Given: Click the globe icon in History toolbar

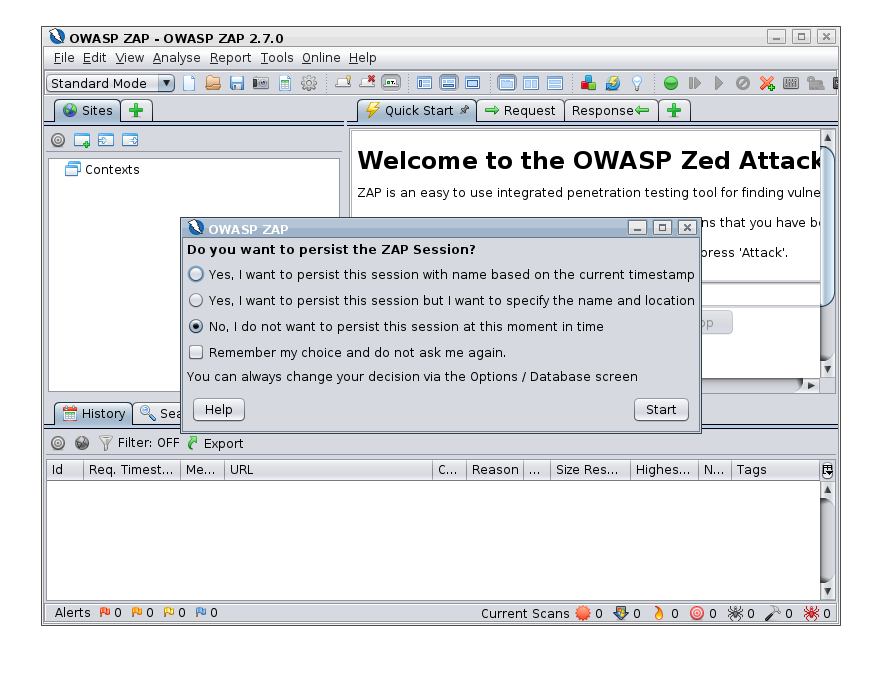Looking at the screenshot, I should [x=82, y=443].
